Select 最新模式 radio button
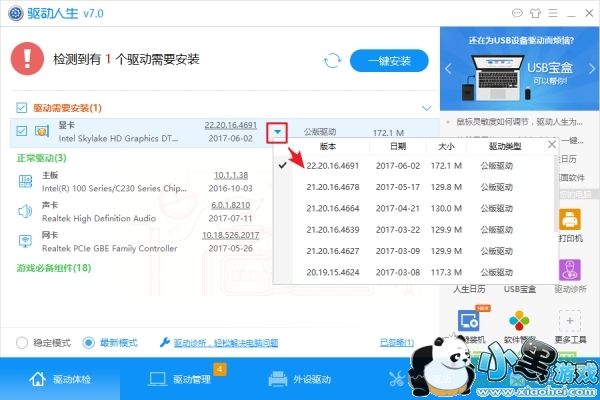The image size is (600, 400). click(88, 343)
